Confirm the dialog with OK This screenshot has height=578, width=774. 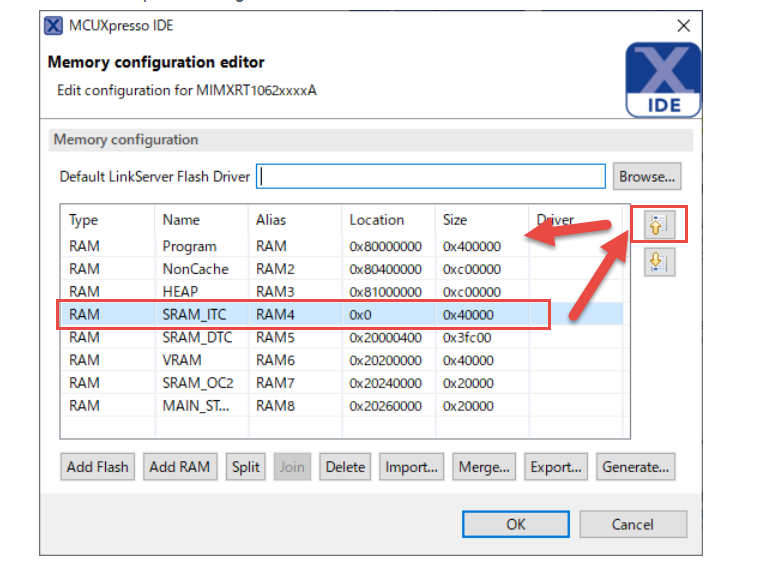tap(516, 524)
